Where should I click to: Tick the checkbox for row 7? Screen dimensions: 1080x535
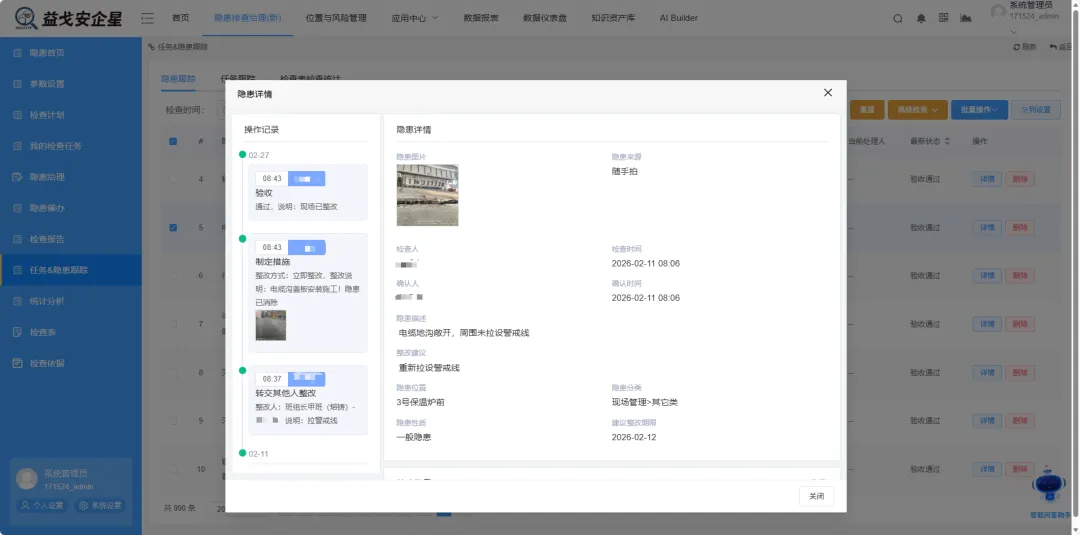point(173,324)
